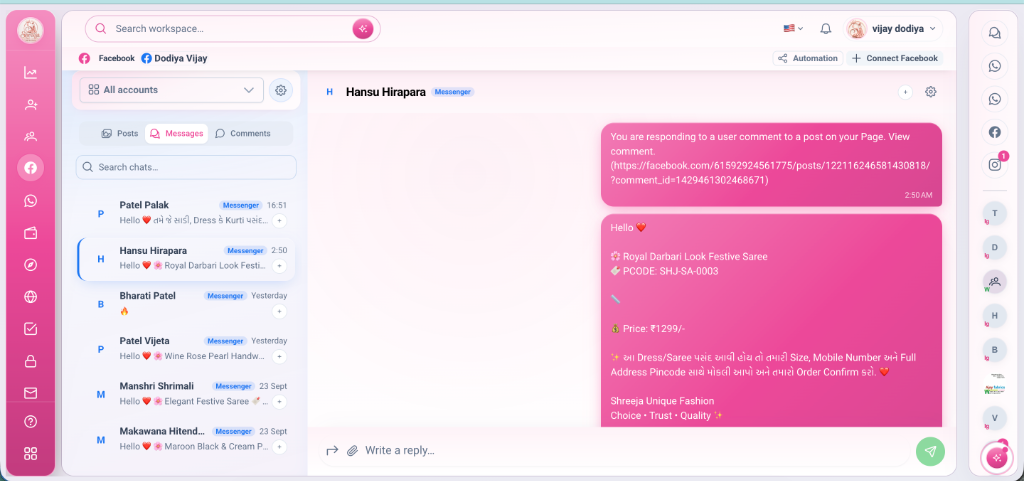This screenshot has height=481, width=1024.
Task: Click the Connect Facebook button
Action: (895, 58)
